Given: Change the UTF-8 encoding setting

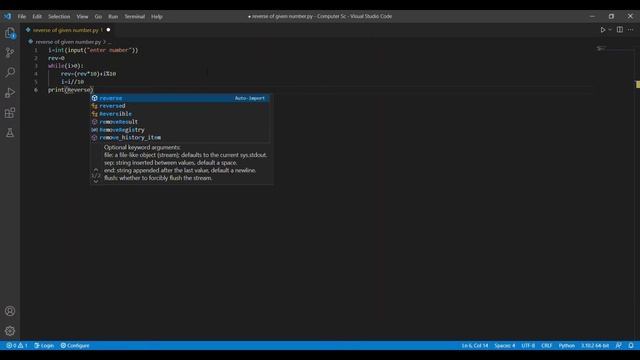Looking at the screenshot, I should (528, 346).
